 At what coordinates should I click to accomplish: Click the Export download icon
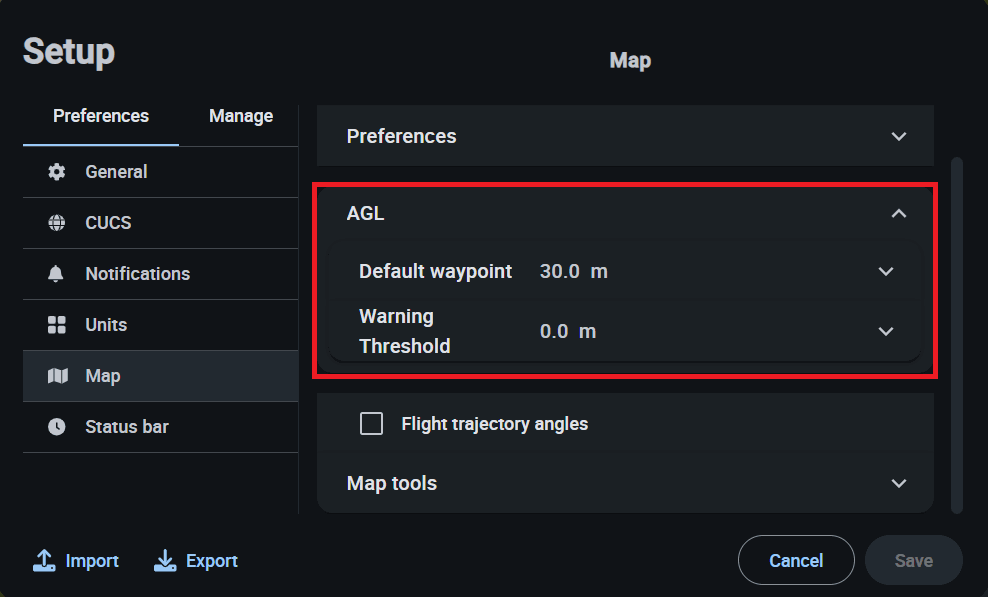pyautogui.click(x=165, y=561)
